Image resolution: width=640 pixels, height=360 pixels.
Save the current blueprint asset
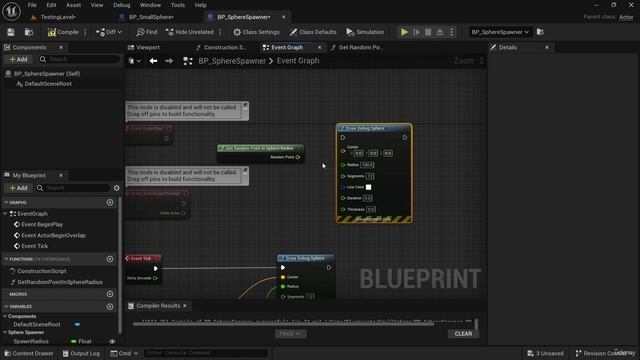pyautogui.click(x=11, y=32)
